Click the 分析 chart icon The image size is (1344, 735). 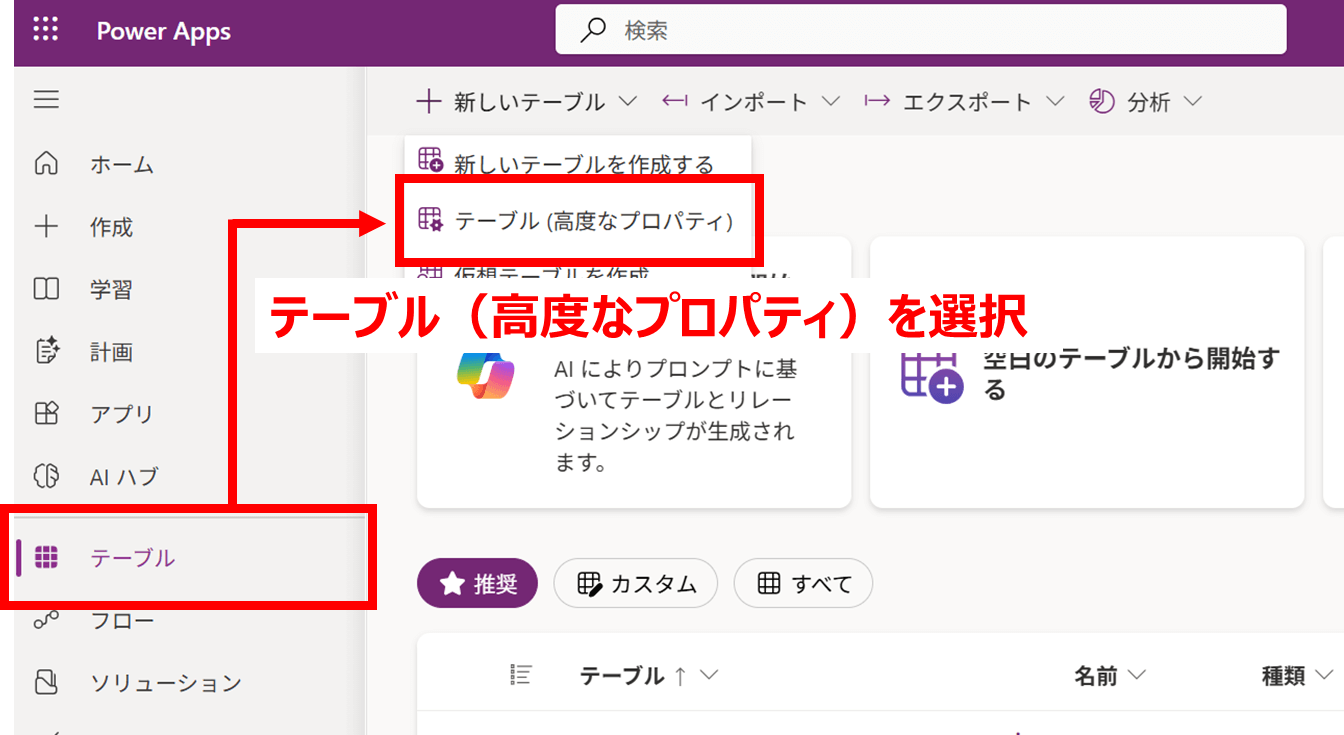[1101, 101]
